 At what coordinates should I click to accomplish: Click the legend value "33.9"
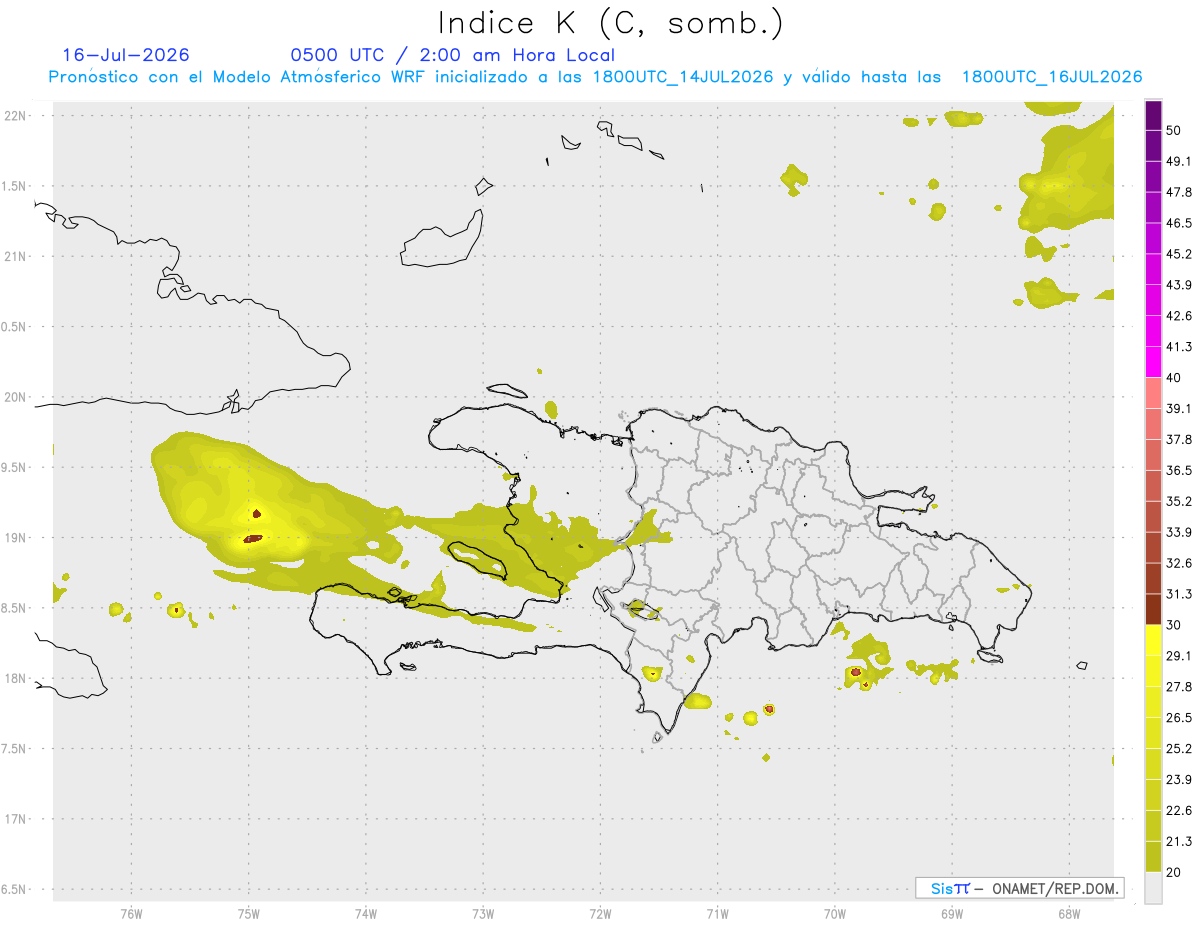pyautogui.click(x=1180, y=532)
